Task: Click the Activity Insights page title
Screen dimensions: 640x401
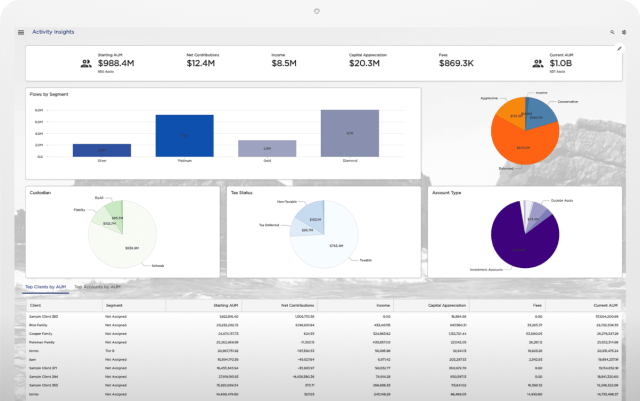Action: click(53, 32)
